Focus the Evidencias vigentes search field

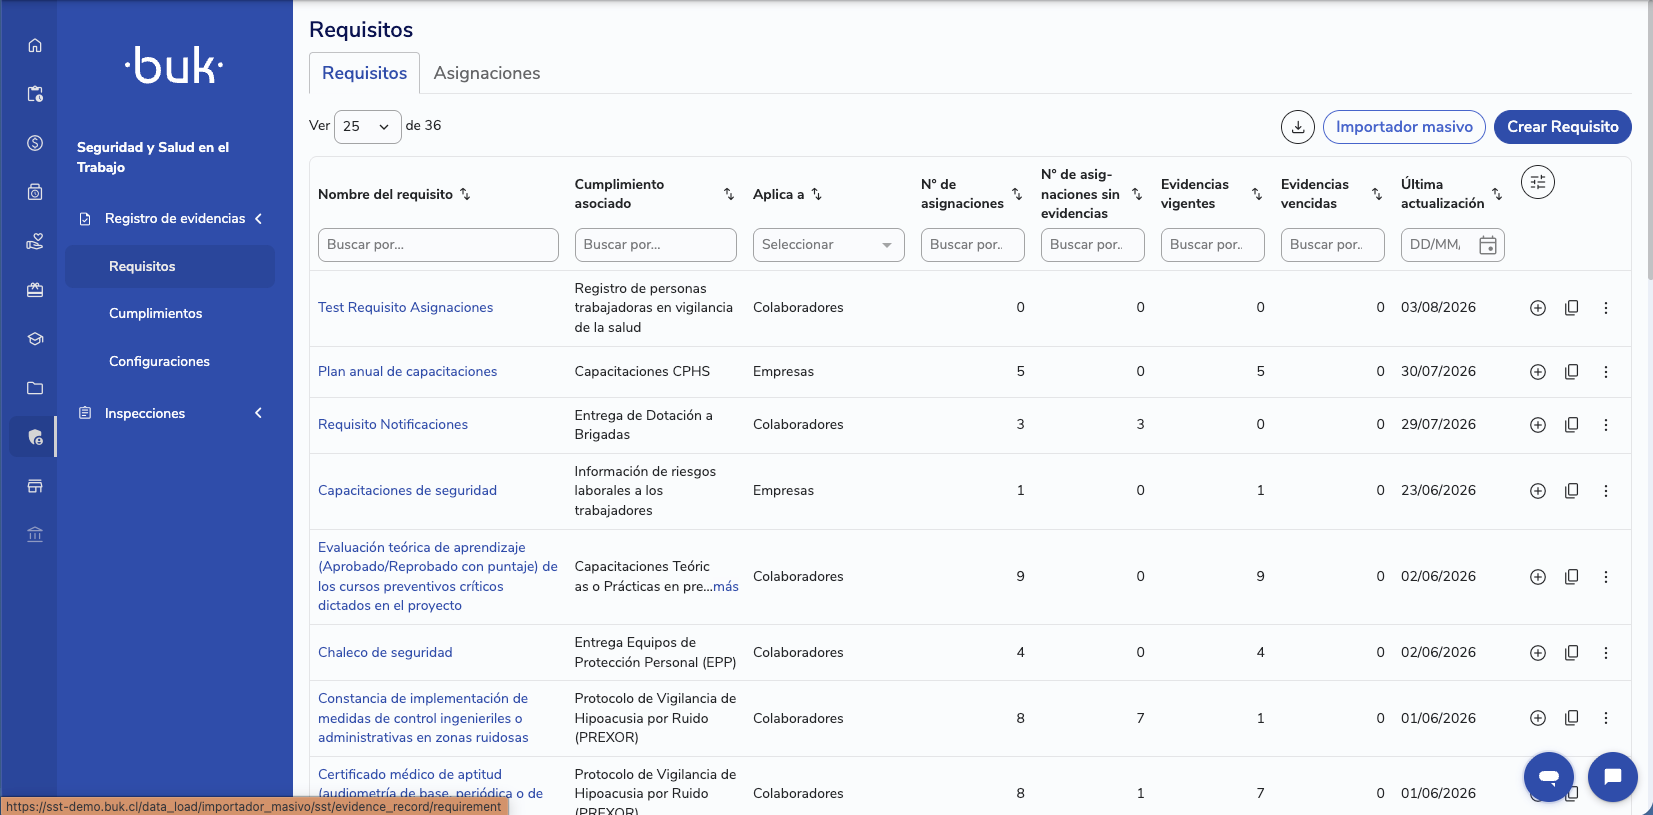1213,245
